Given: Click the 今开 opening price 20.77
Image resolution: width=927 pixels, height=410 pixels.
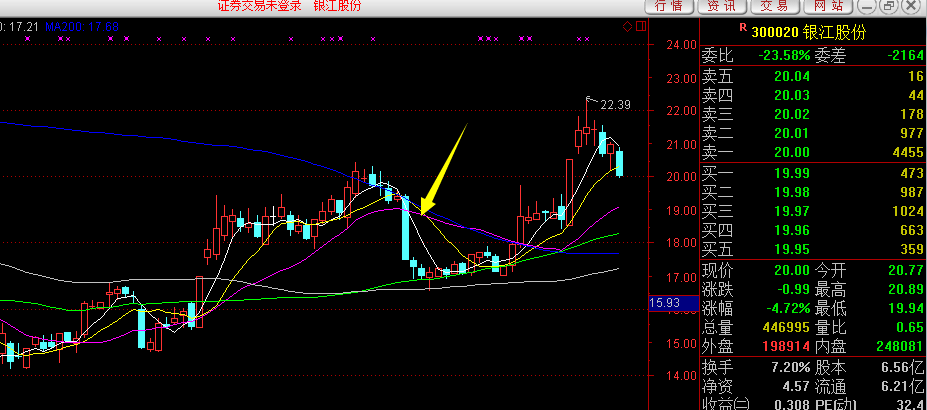Looking at the screenshot, I should coord(906,271).
